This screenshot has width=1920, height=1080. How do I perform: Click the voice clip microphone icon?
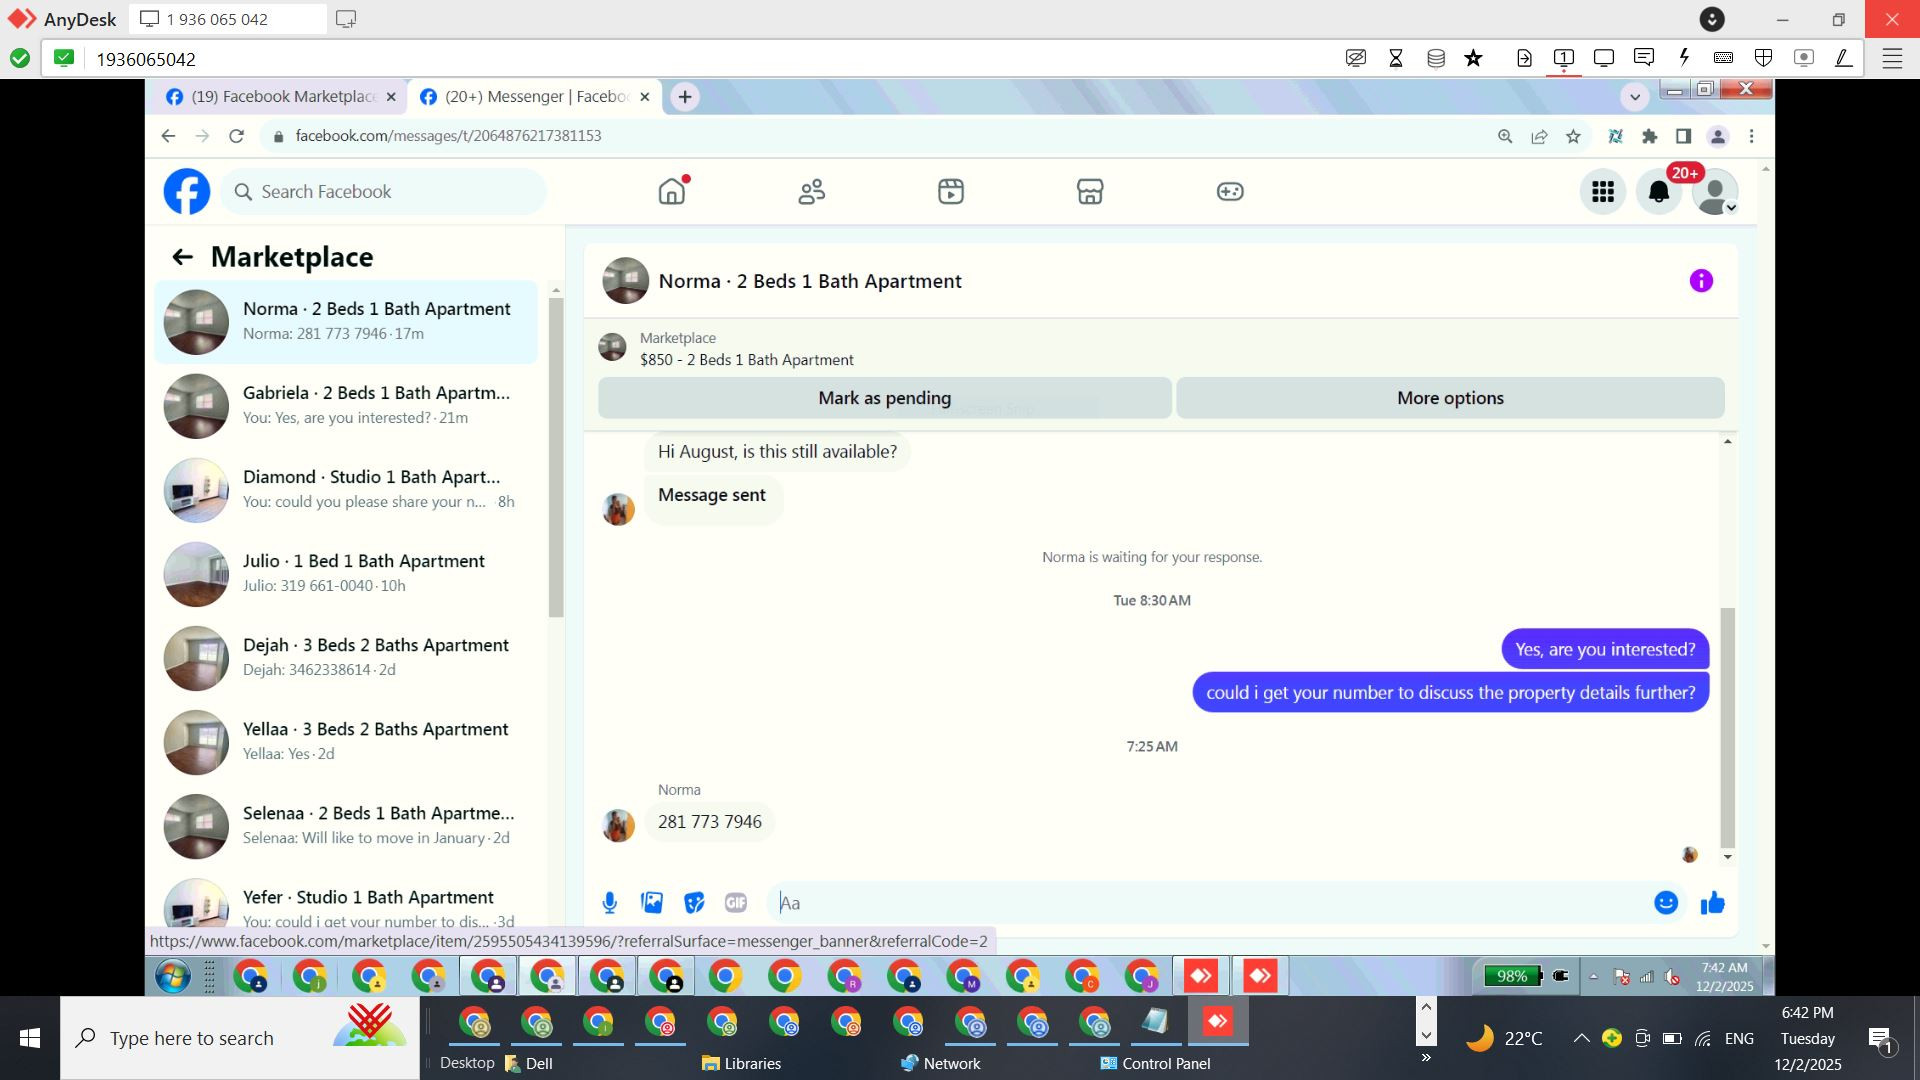coord(610,903)
